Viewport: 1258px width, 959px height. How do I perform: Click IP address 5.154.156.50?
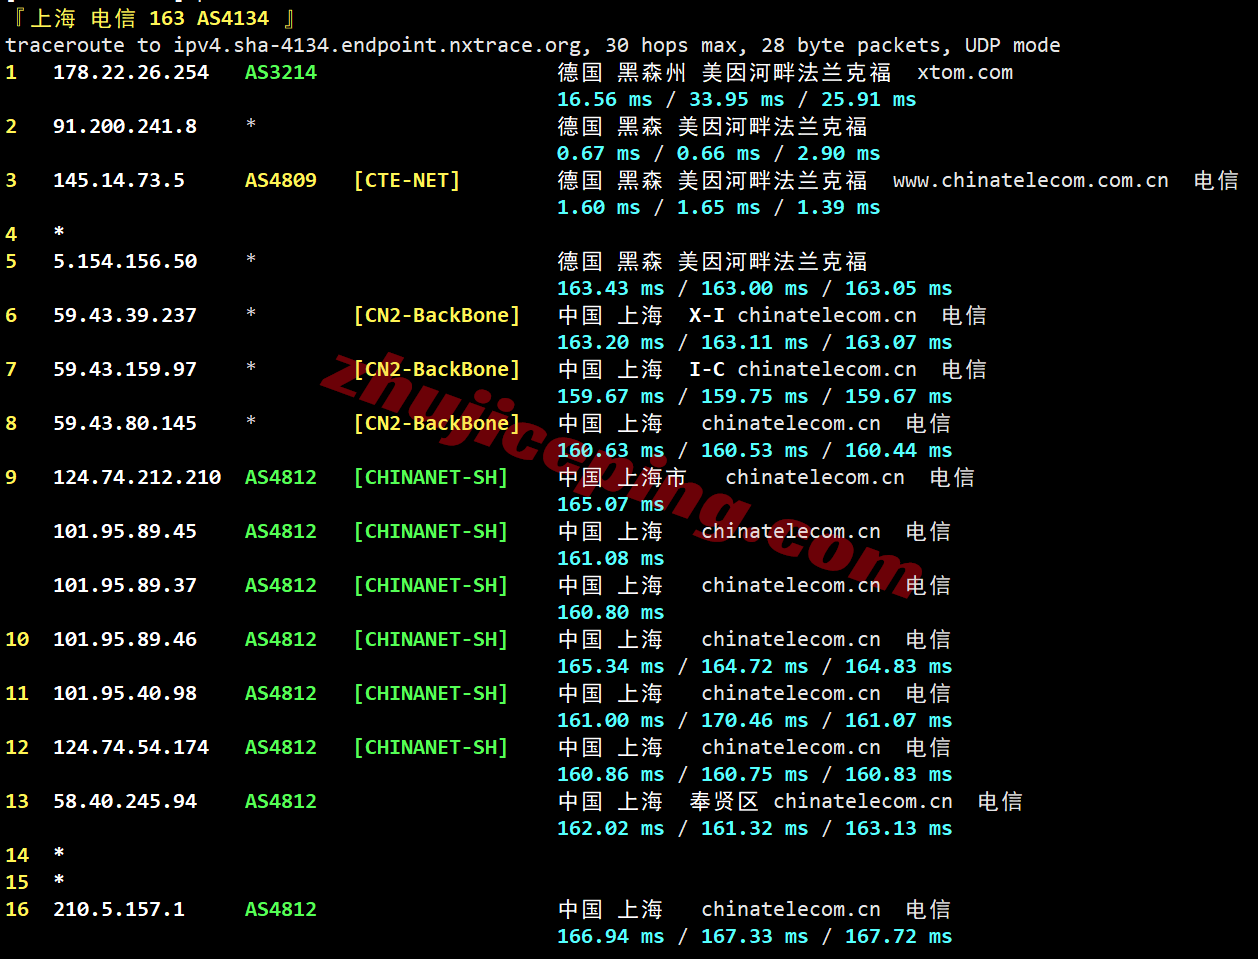[x=125, y=262]
